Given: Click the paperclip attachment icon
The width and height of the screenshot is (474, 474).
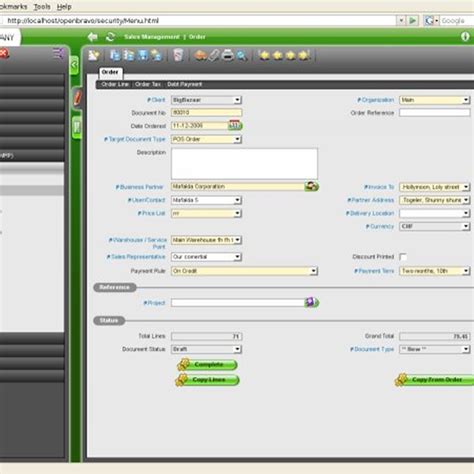Looking at the screenshot, I should pos(214,55).
